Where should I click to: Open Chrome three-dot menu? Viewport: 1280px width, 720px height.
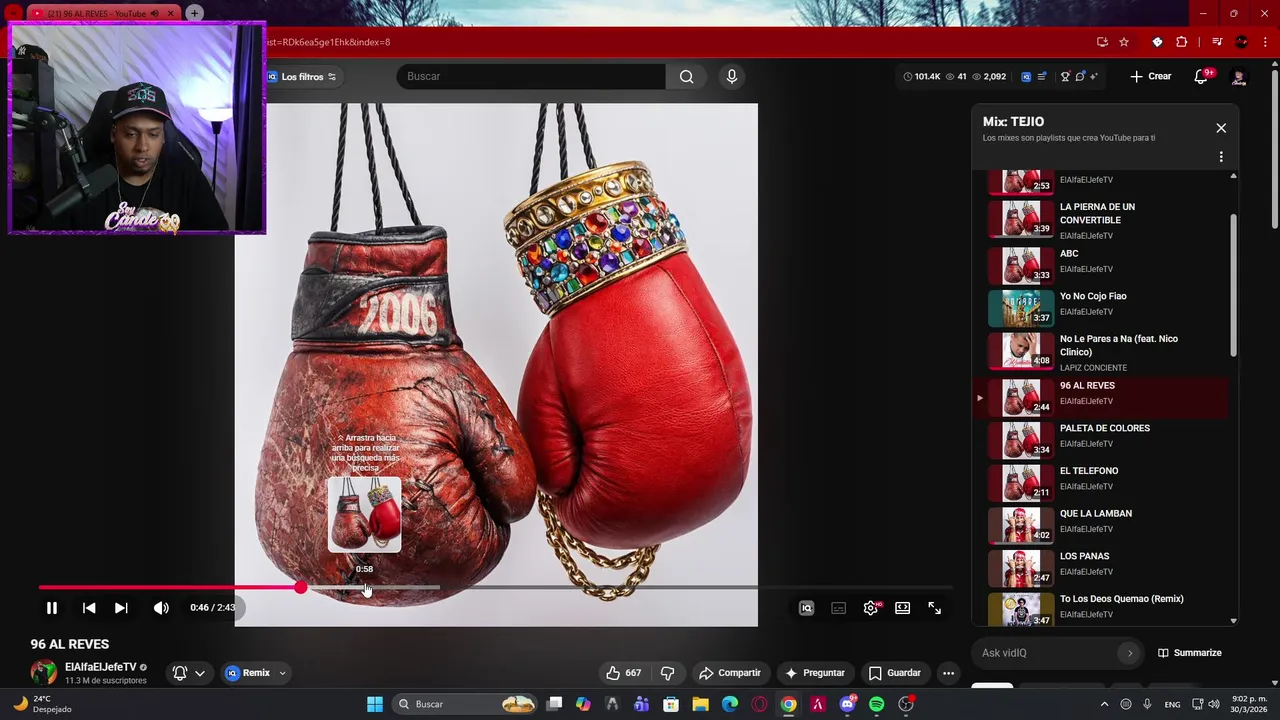pyautogui.click(x=1265, y=42)
